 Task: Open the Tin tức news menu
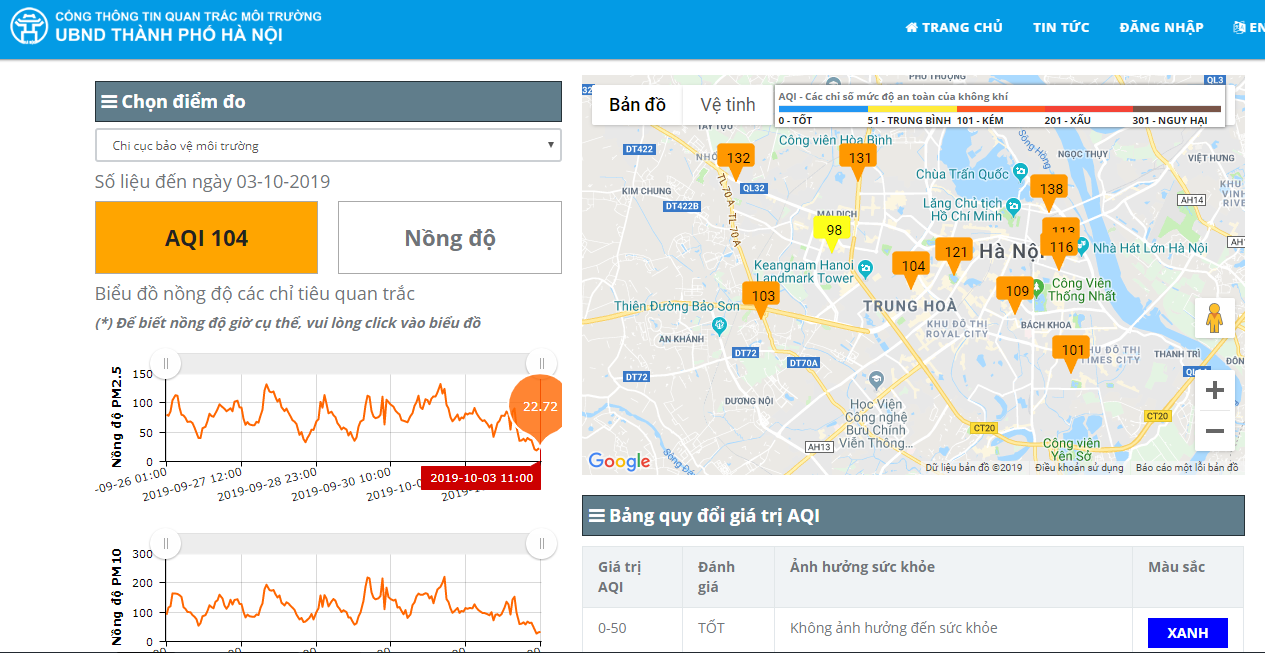pos(1061,27)
